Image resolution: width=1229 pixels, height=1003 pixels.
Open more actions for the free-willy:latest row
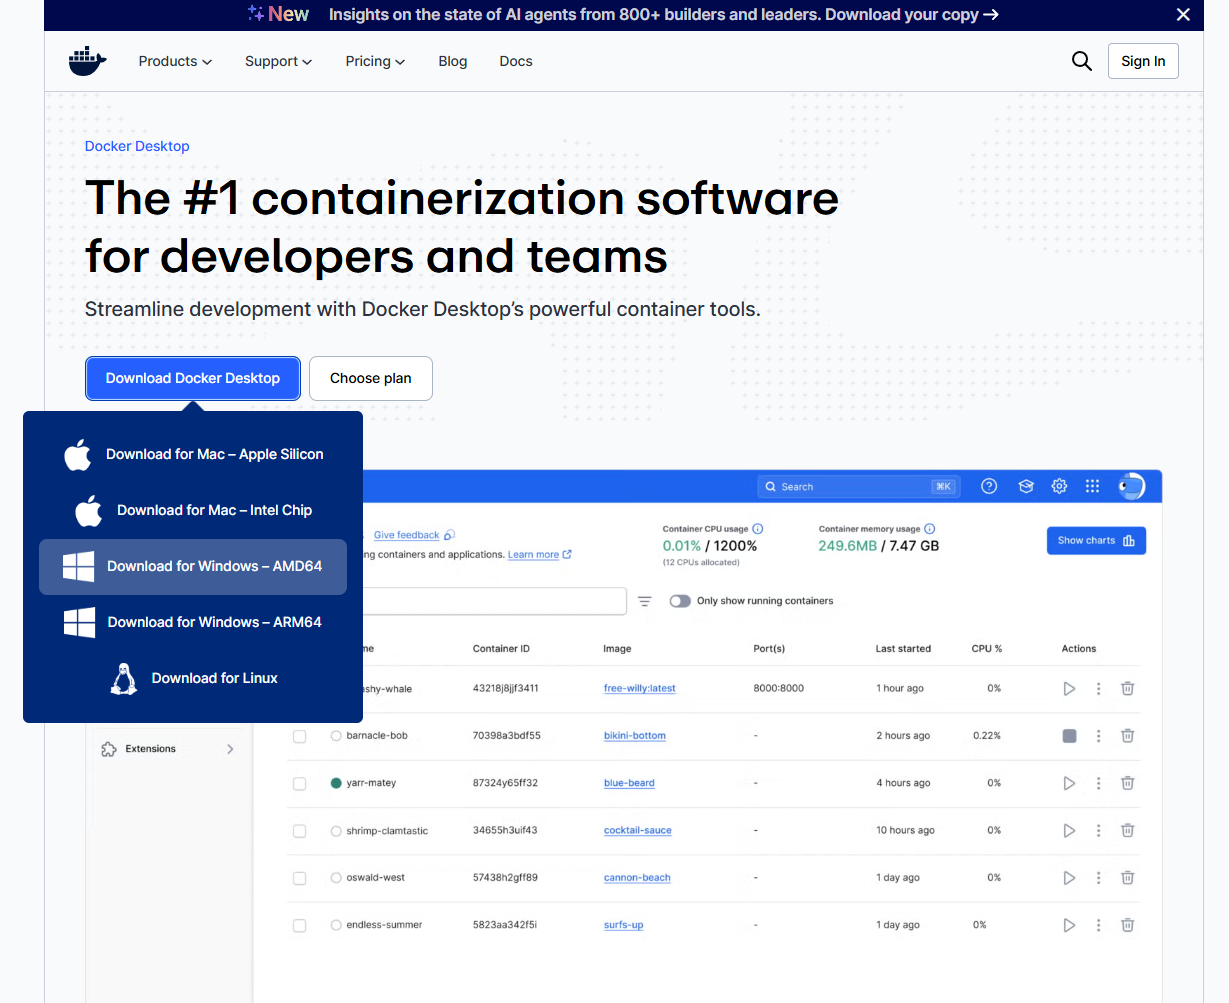[x=1098, y=688]
